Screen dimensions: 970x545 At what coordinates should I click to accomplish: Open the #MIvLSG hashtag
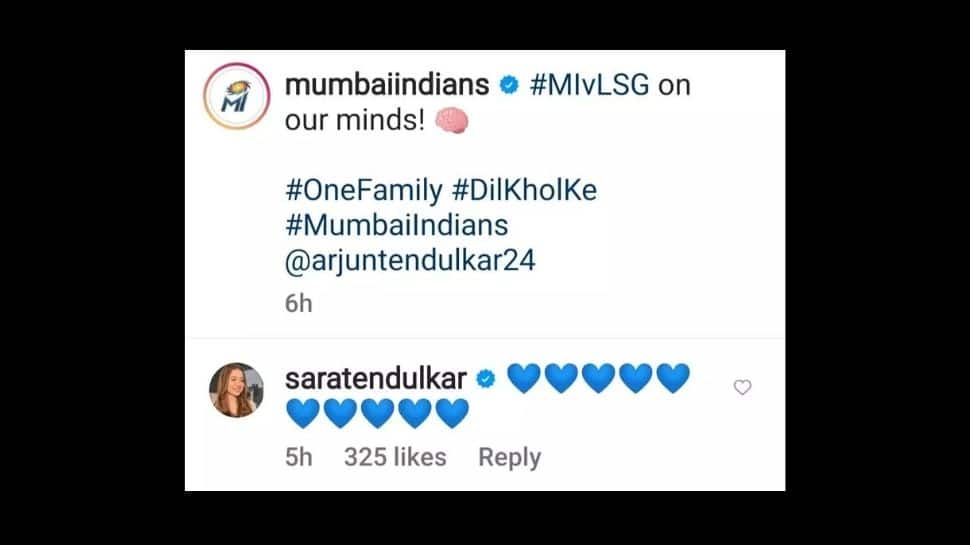point(590,85)
